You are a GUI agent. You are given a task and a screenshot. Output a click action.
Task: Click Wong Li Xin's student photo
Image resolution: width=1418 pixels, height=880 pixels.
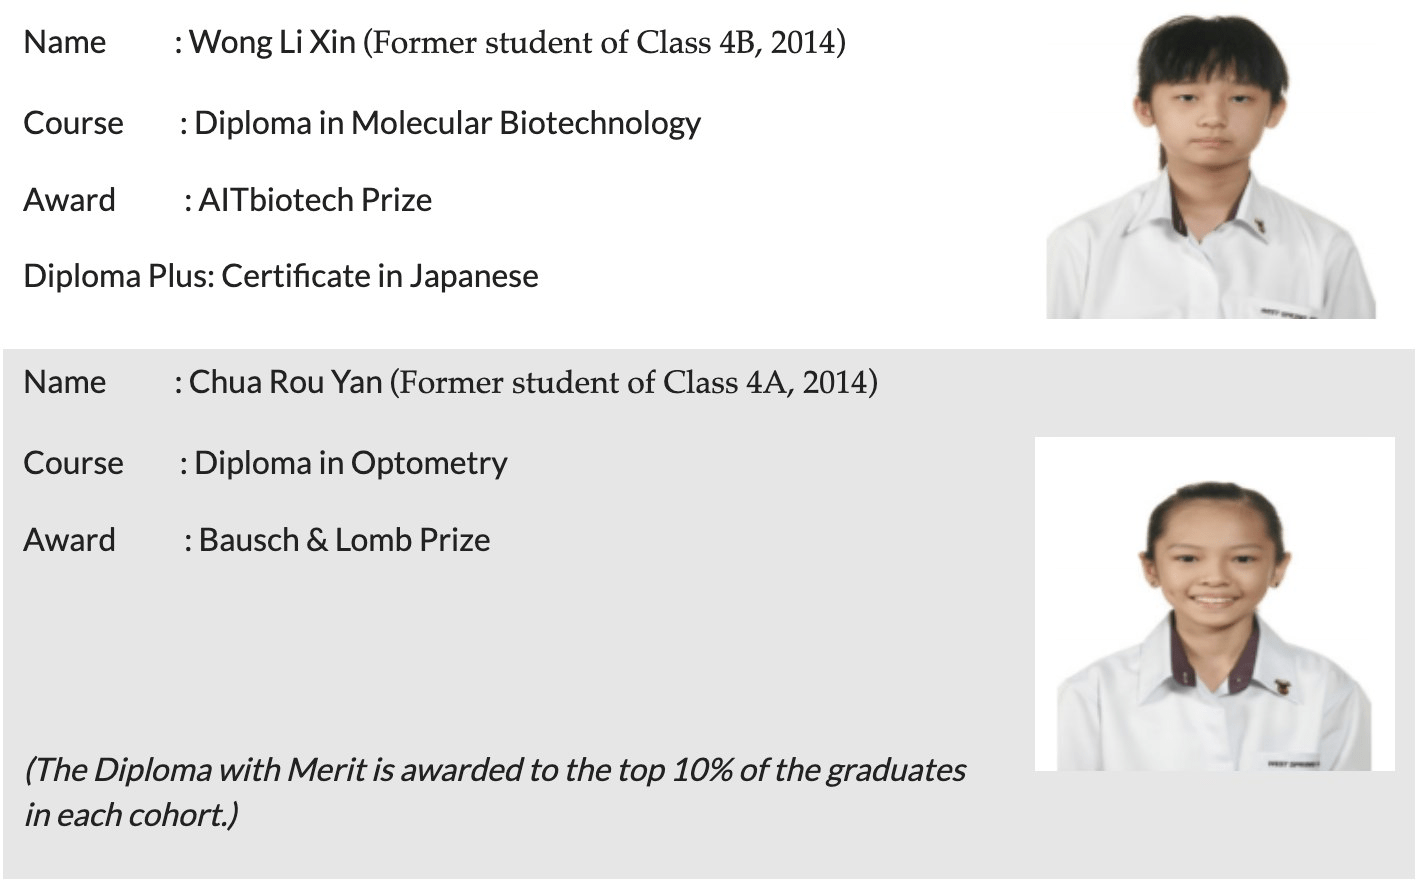pyautogui.click(x=1211, y=166)
